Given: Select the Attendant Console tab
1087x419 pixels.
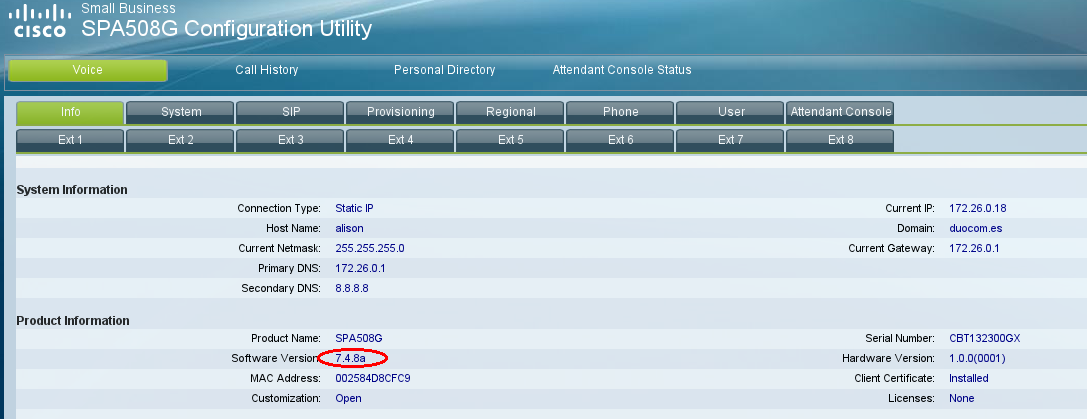Looking at the screenshot, I should pos(840,112).
